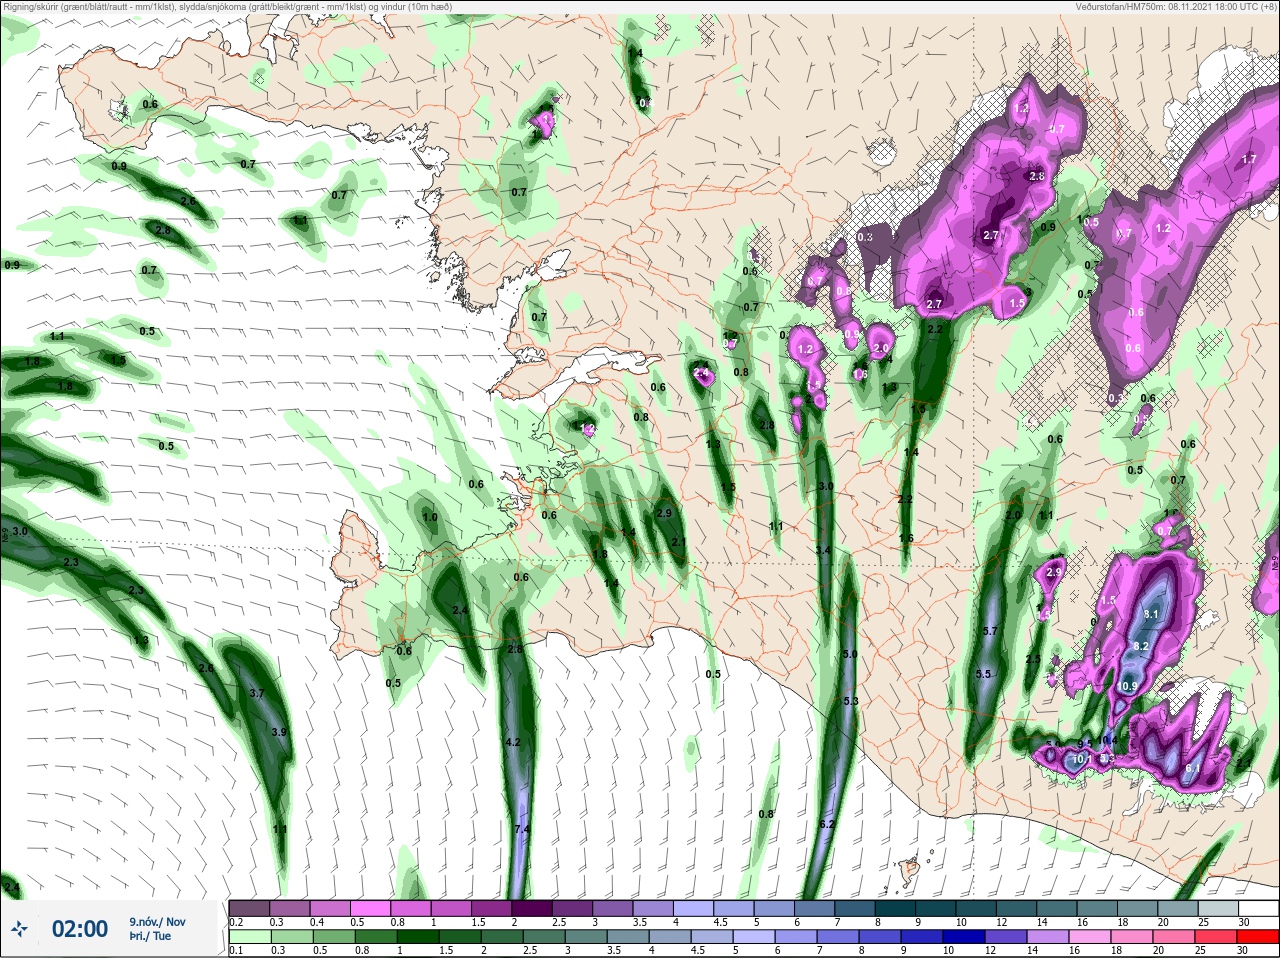This screenshot has height=958, width=1280.
Task: Pick the lightest green 0.1 swatch in lower legend row
Action: point(249,936)
